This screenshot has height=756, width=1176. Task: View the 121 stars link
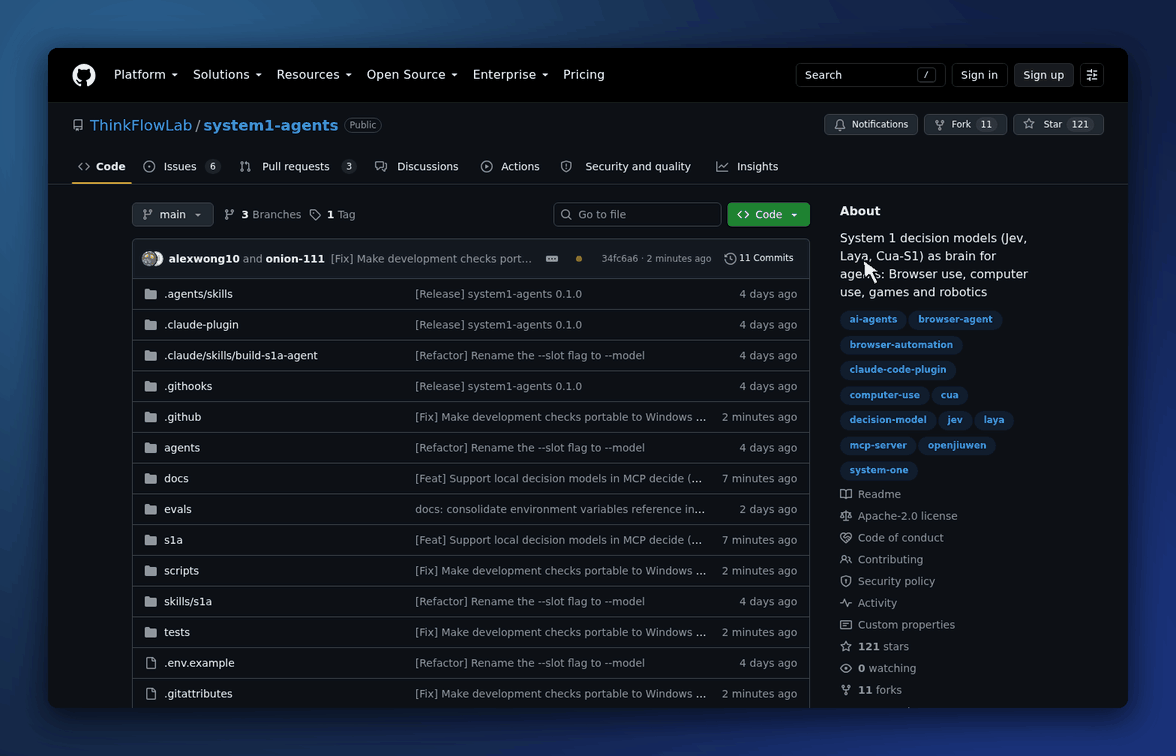(874, 646)
